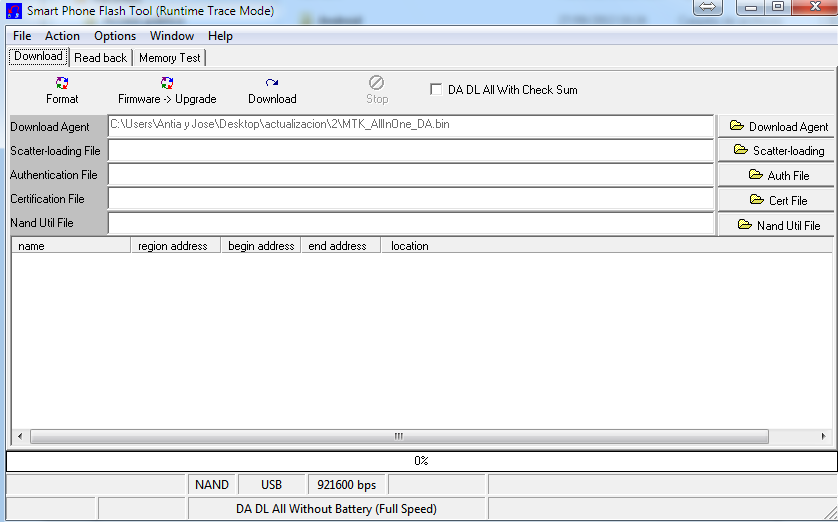Open the Help menu
The width and height of the screenshot is (838, 522).
[x=220, y=36]
